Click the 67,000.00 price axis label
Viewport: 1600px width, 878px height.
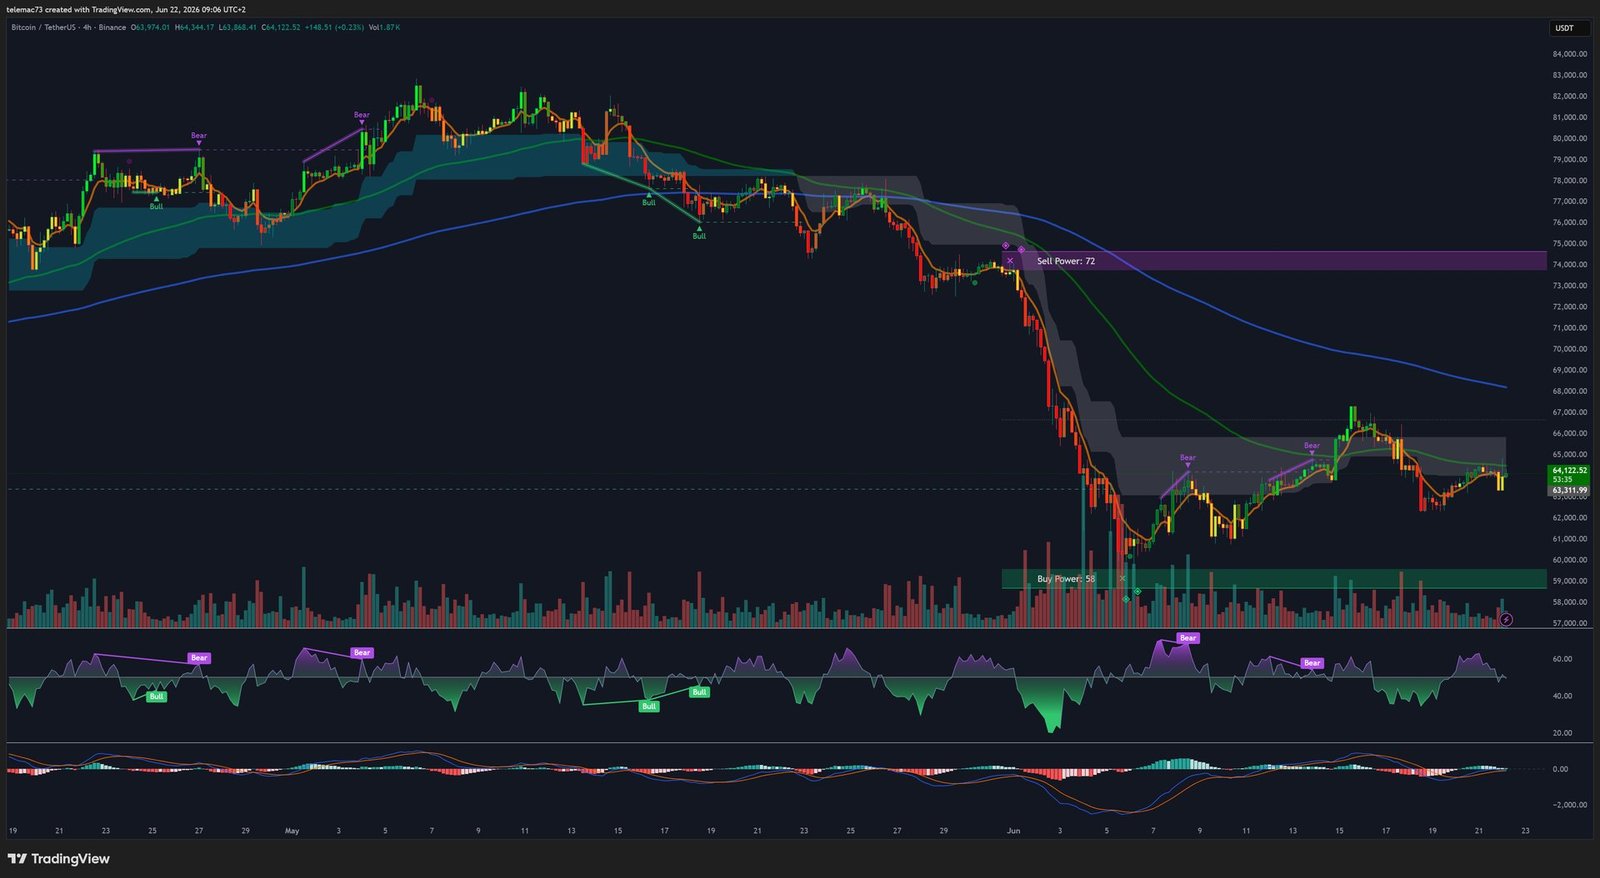(x=1569, y=412)
